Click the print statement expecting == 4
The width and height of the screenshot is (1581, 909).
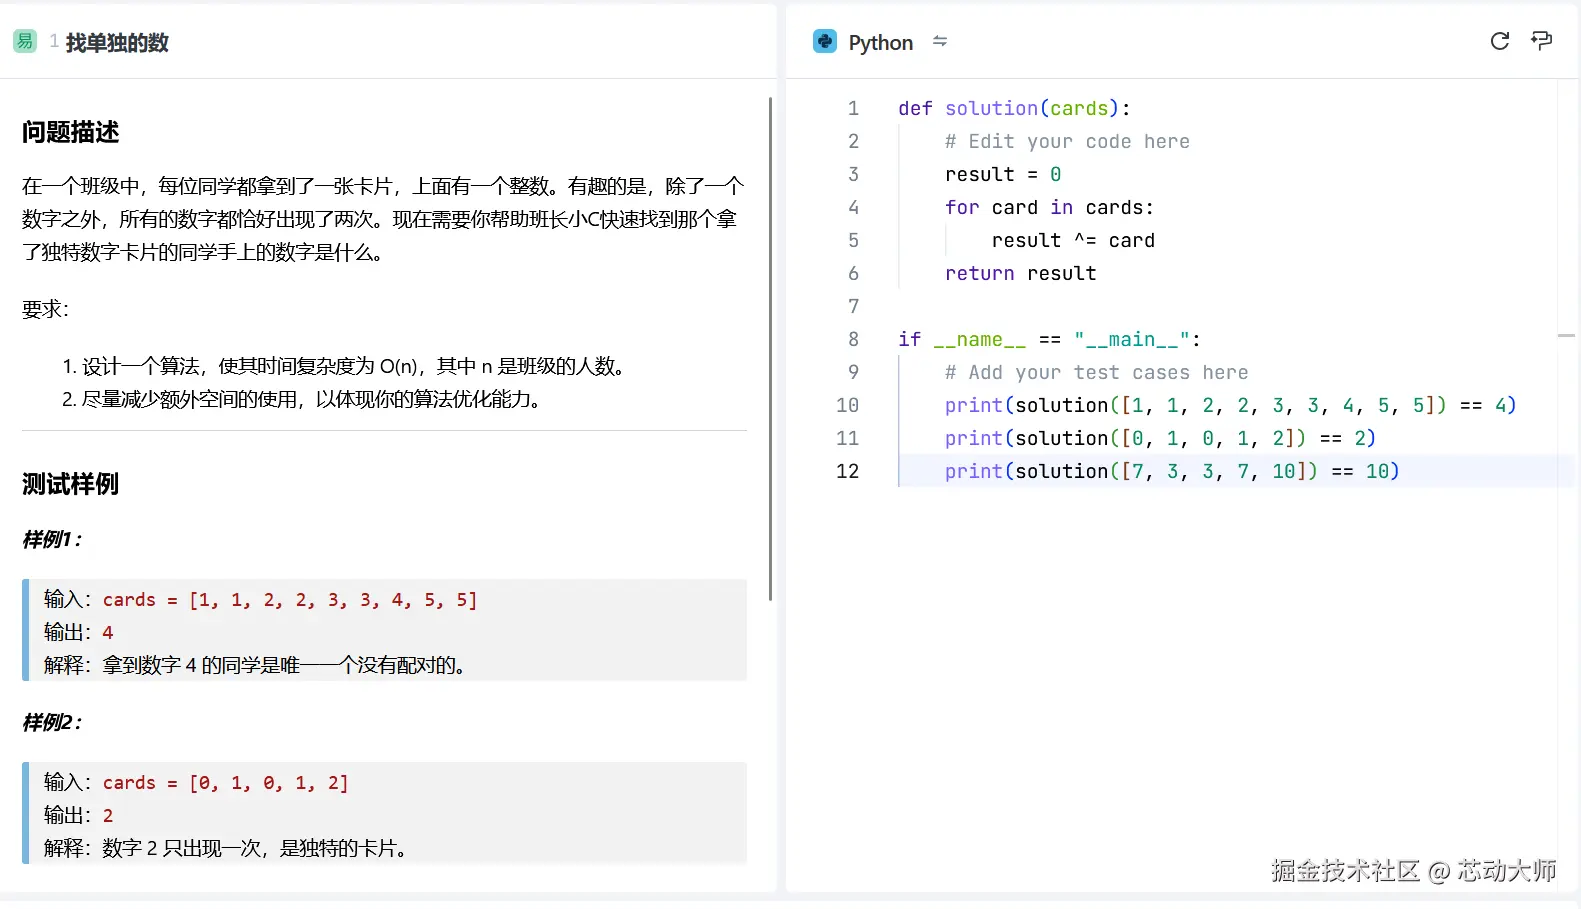(1229, 406)
